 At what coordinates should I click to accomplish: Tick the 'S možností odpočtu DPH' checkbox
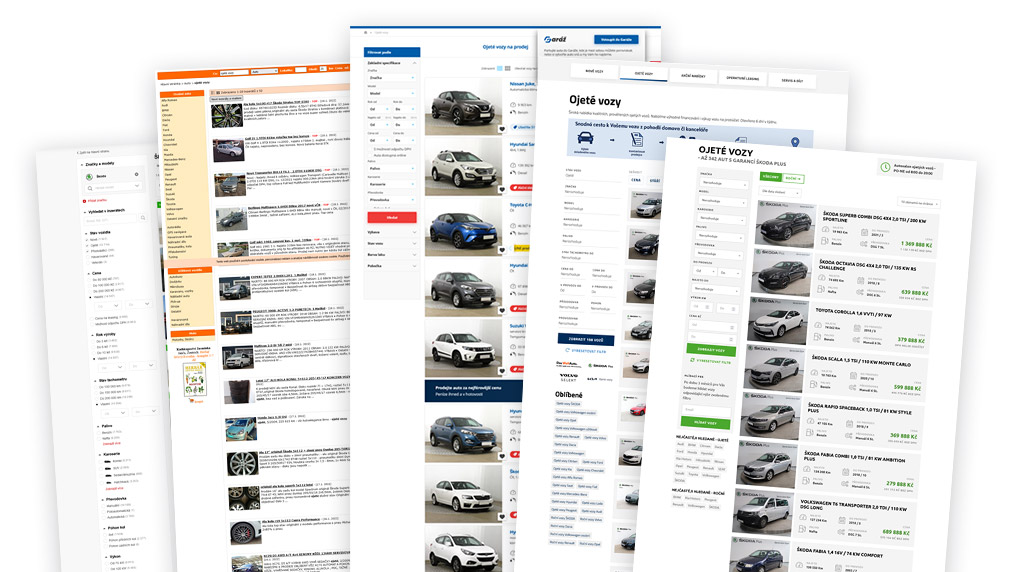(x=370, y=149)
